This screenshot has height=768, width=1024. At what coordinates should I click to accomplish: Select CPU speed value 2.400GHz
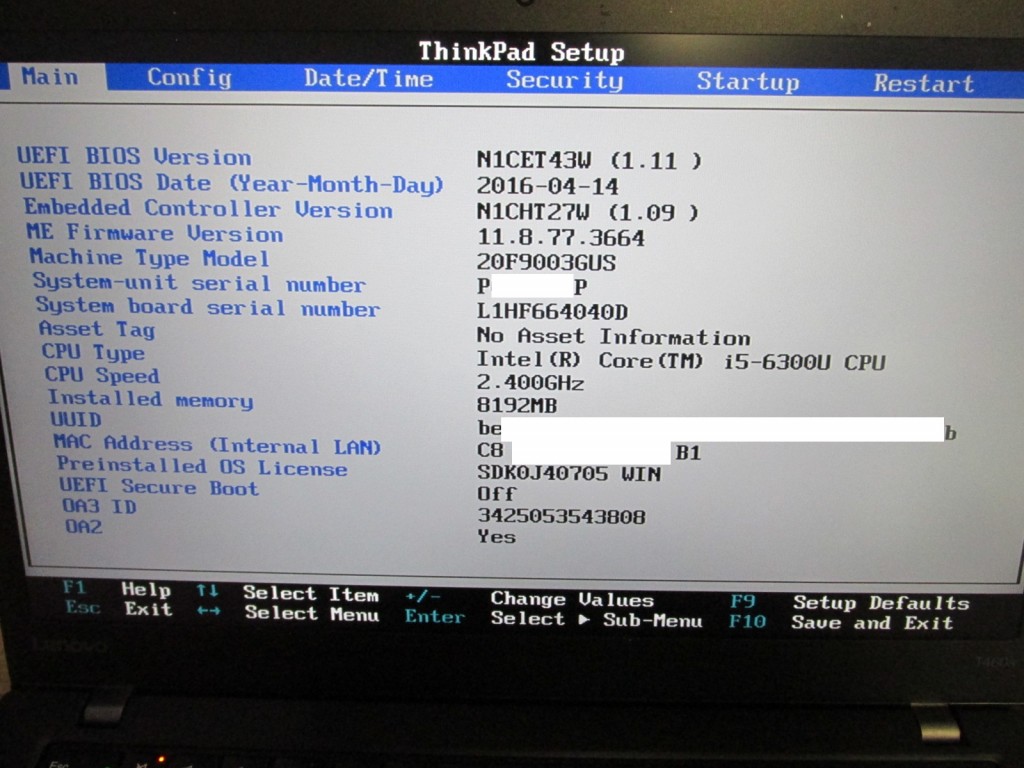coord(530,382)
